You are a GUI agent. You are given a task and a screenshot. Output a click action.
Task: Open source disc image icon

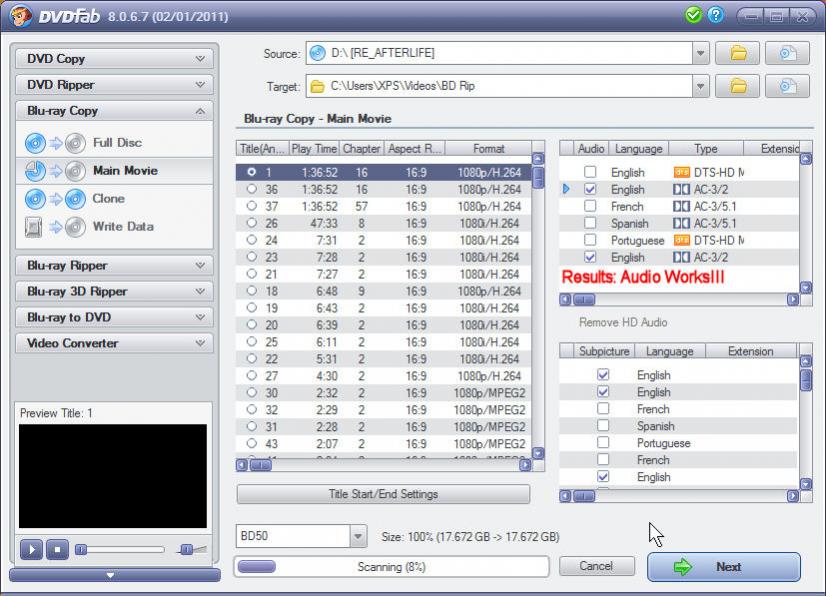tap(787, 53)
